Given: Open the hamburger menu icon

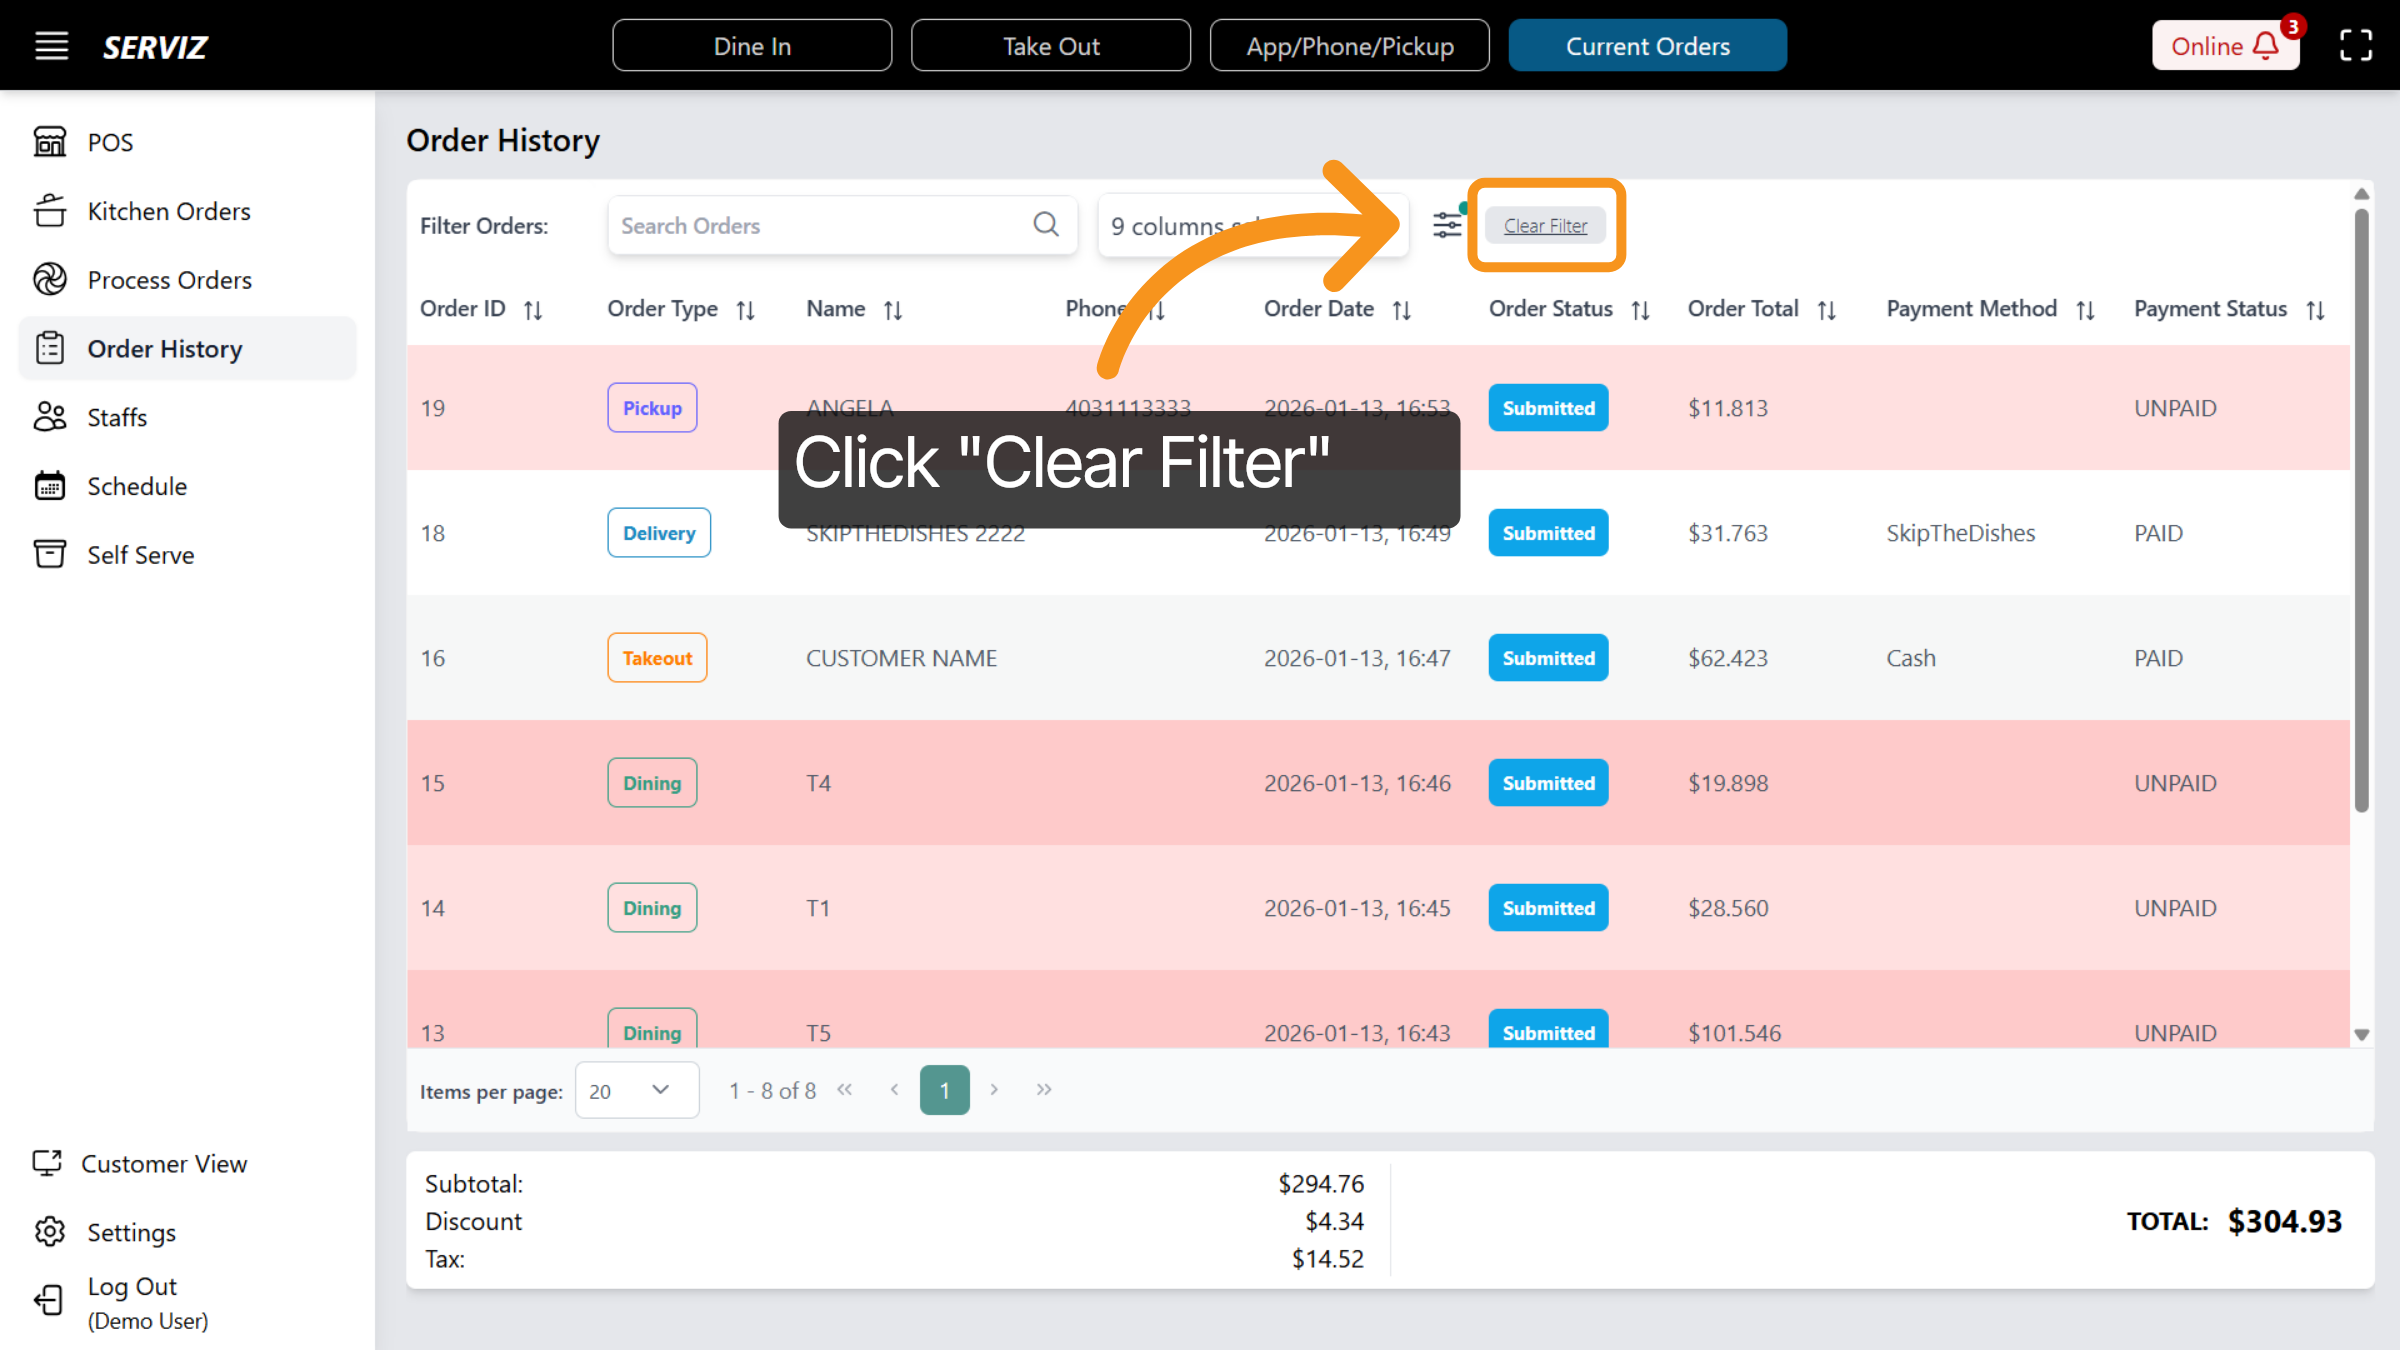Looking at the screenshot, I should coord(52,46).
